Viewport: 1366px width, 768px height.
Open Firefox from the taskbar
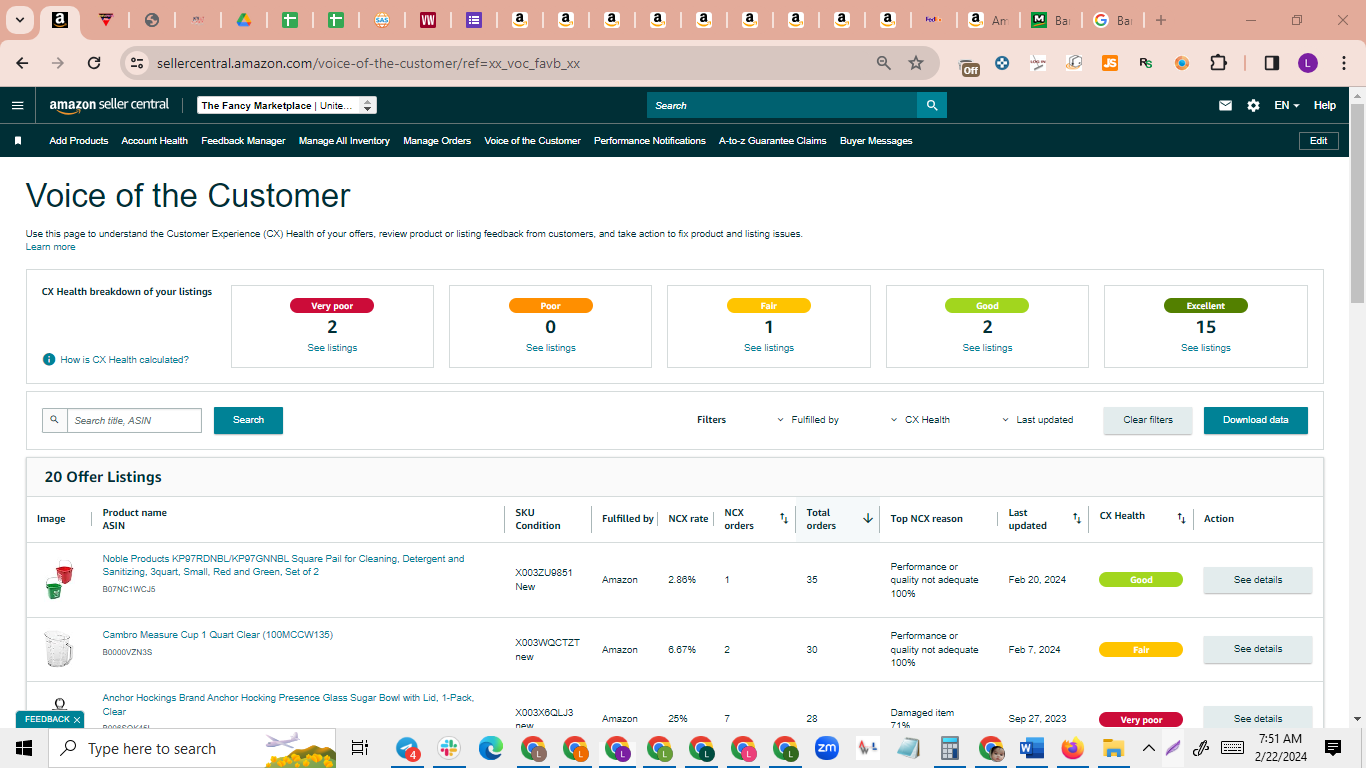[1072, 748]
